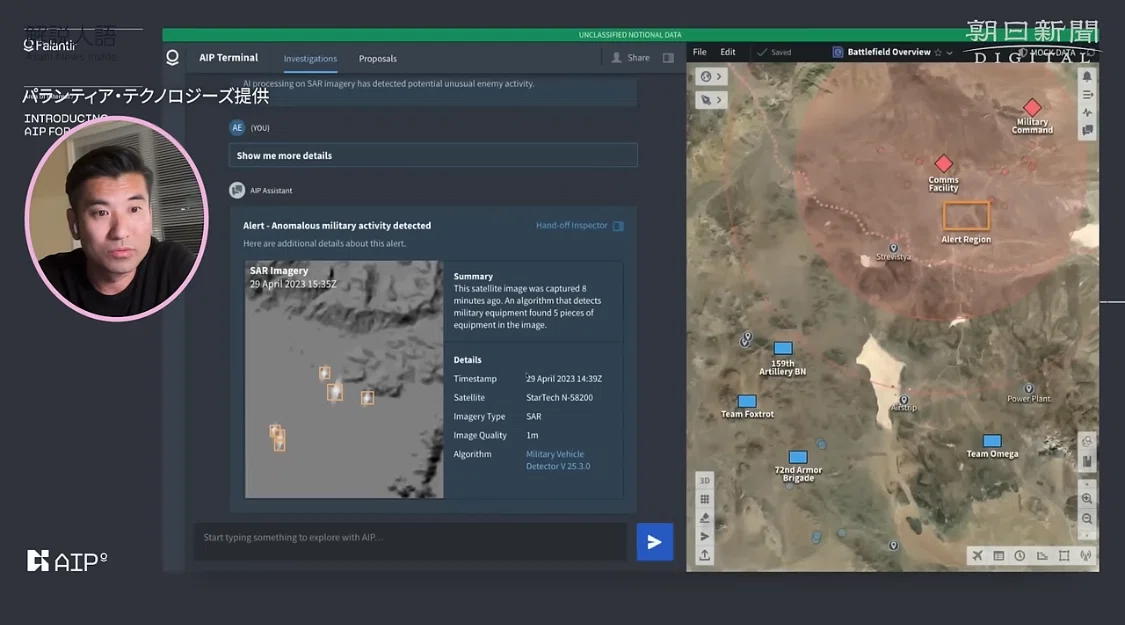Select the send arrow tool on map

[x=705, y=536]
